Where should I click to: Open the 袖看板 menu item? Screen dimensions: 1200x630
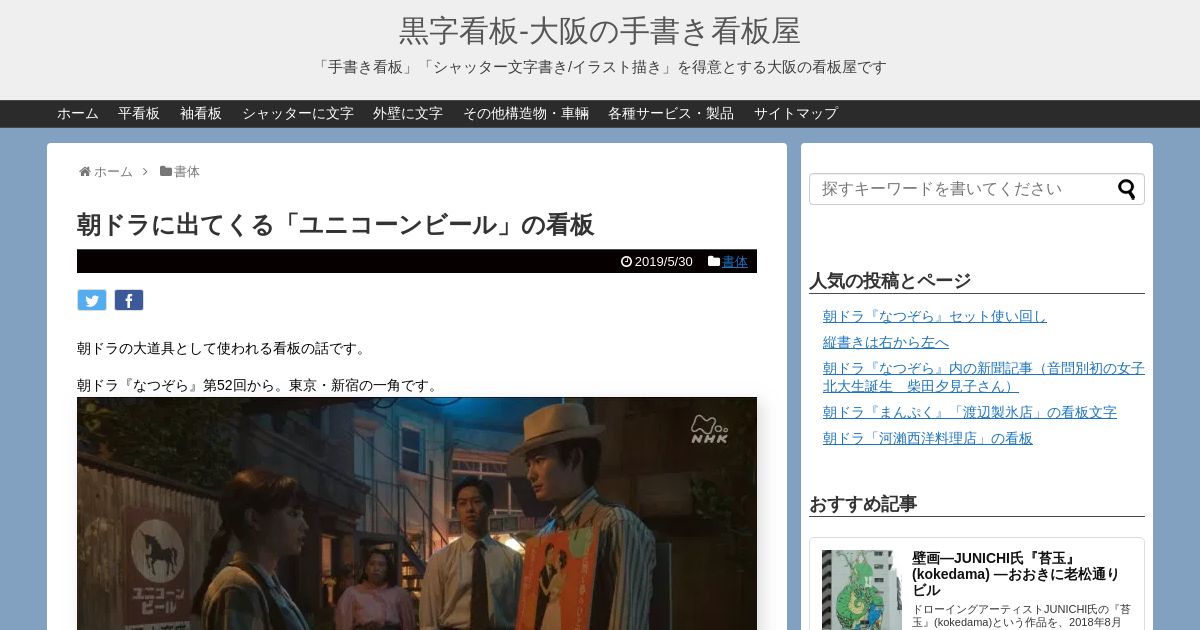201,114
